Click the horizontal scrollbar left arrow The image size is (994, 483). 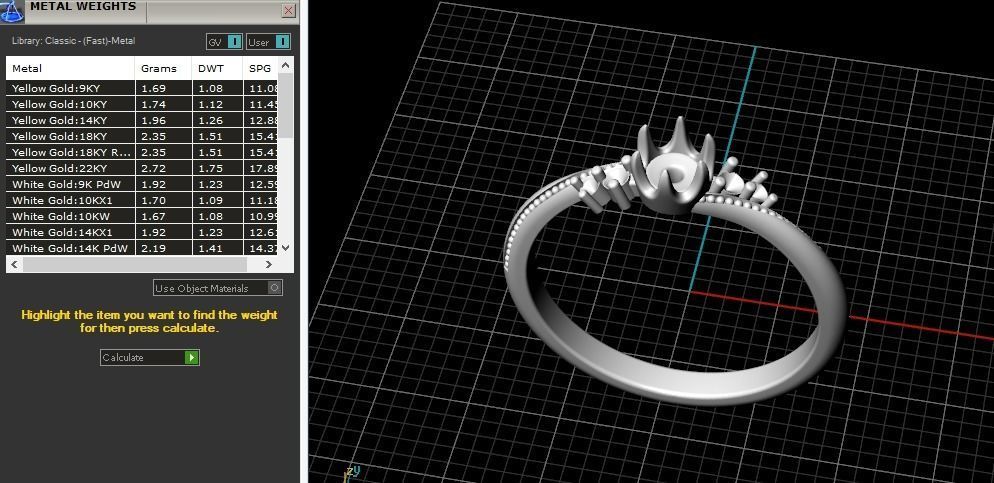[14, 264]
